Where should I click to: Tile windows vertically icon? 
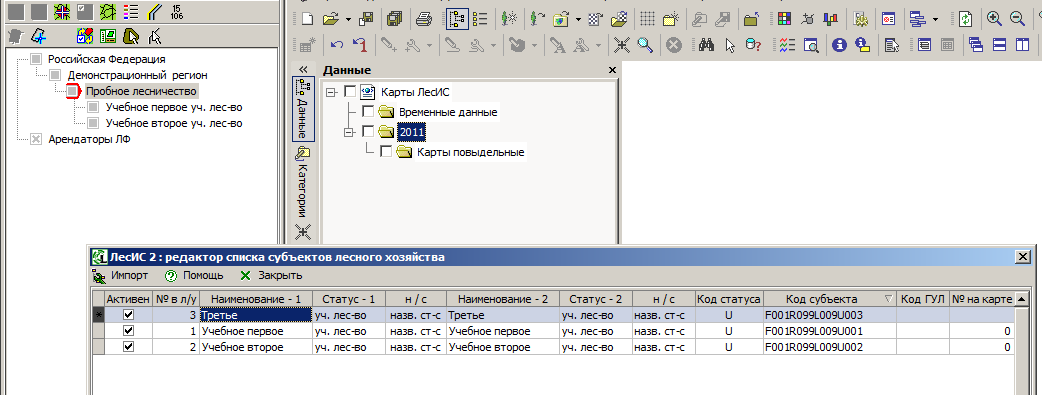(x=1021, y=45)
